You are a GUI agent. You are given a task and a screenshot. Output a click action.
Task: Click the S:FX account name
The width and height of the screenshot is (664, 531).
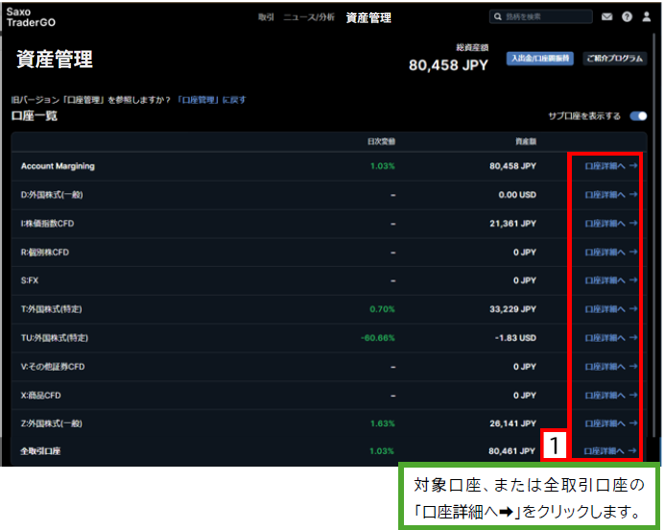click(29, 280)
